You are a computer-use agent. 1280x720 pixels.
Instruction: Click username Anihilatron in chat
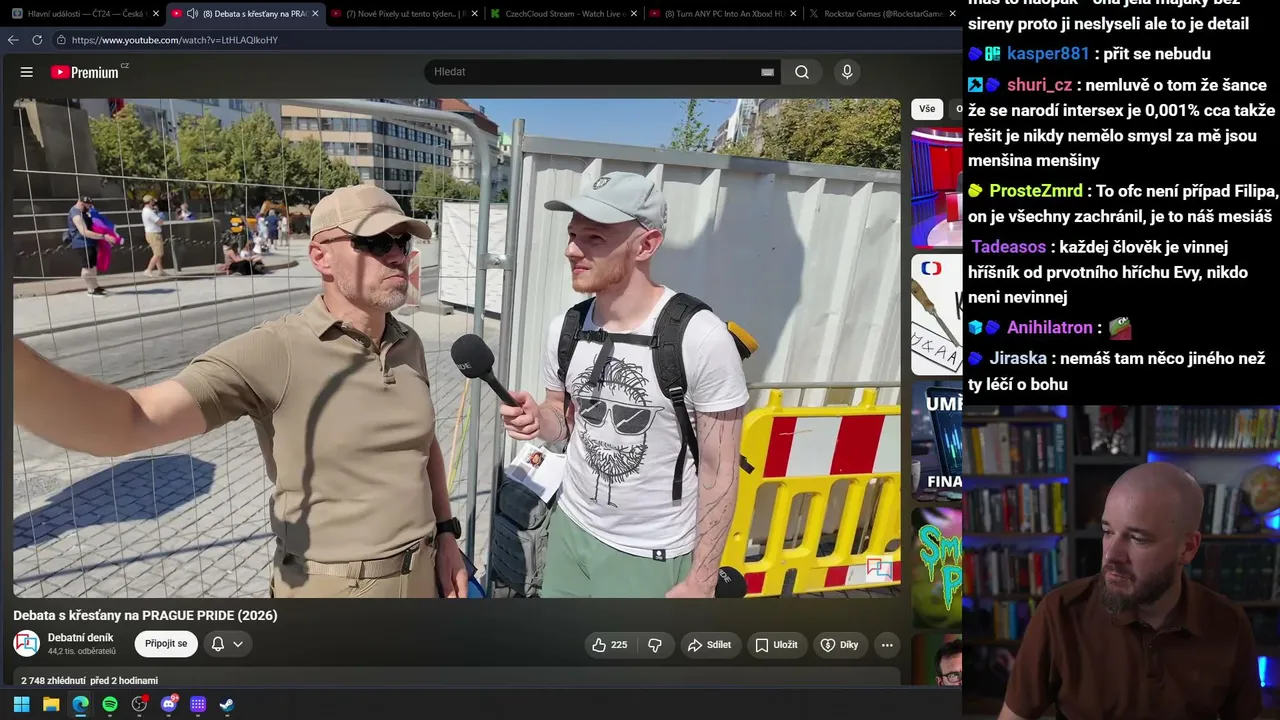pyautogui.click(x=1050, y=328)
